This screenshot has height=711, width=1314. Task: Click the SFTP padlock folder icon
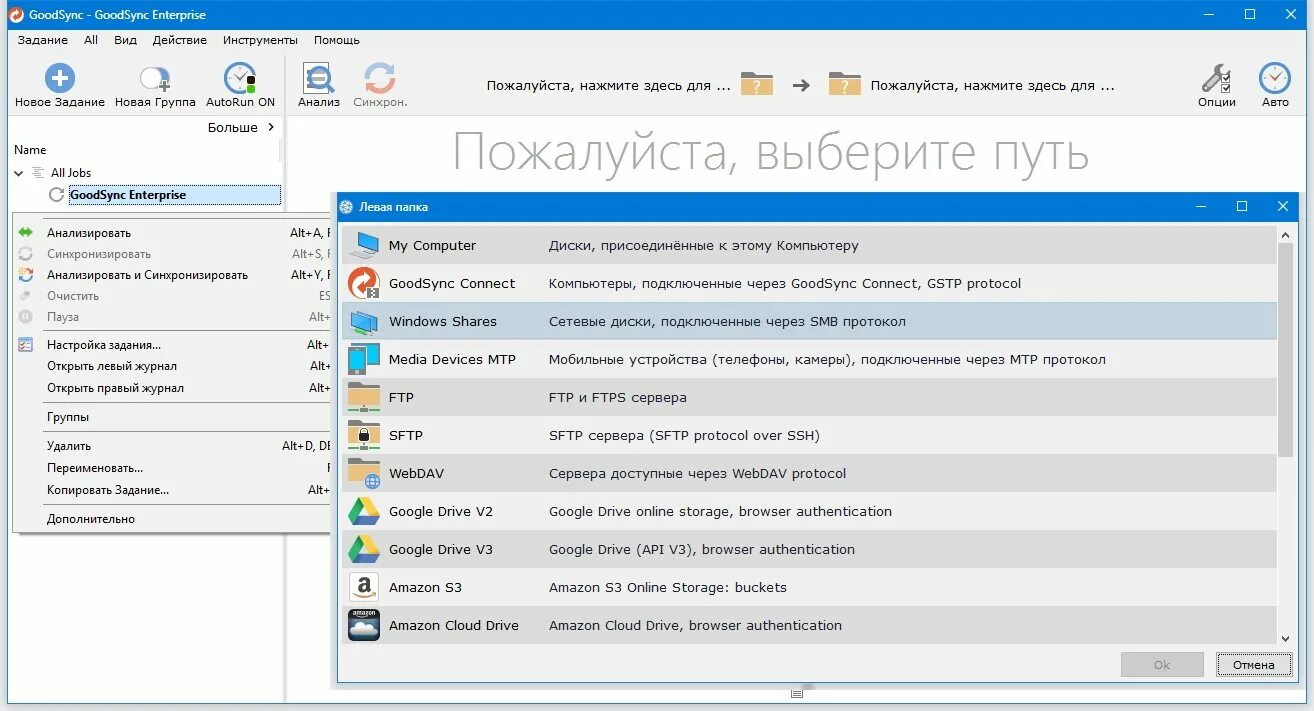[x=364, y=435]
